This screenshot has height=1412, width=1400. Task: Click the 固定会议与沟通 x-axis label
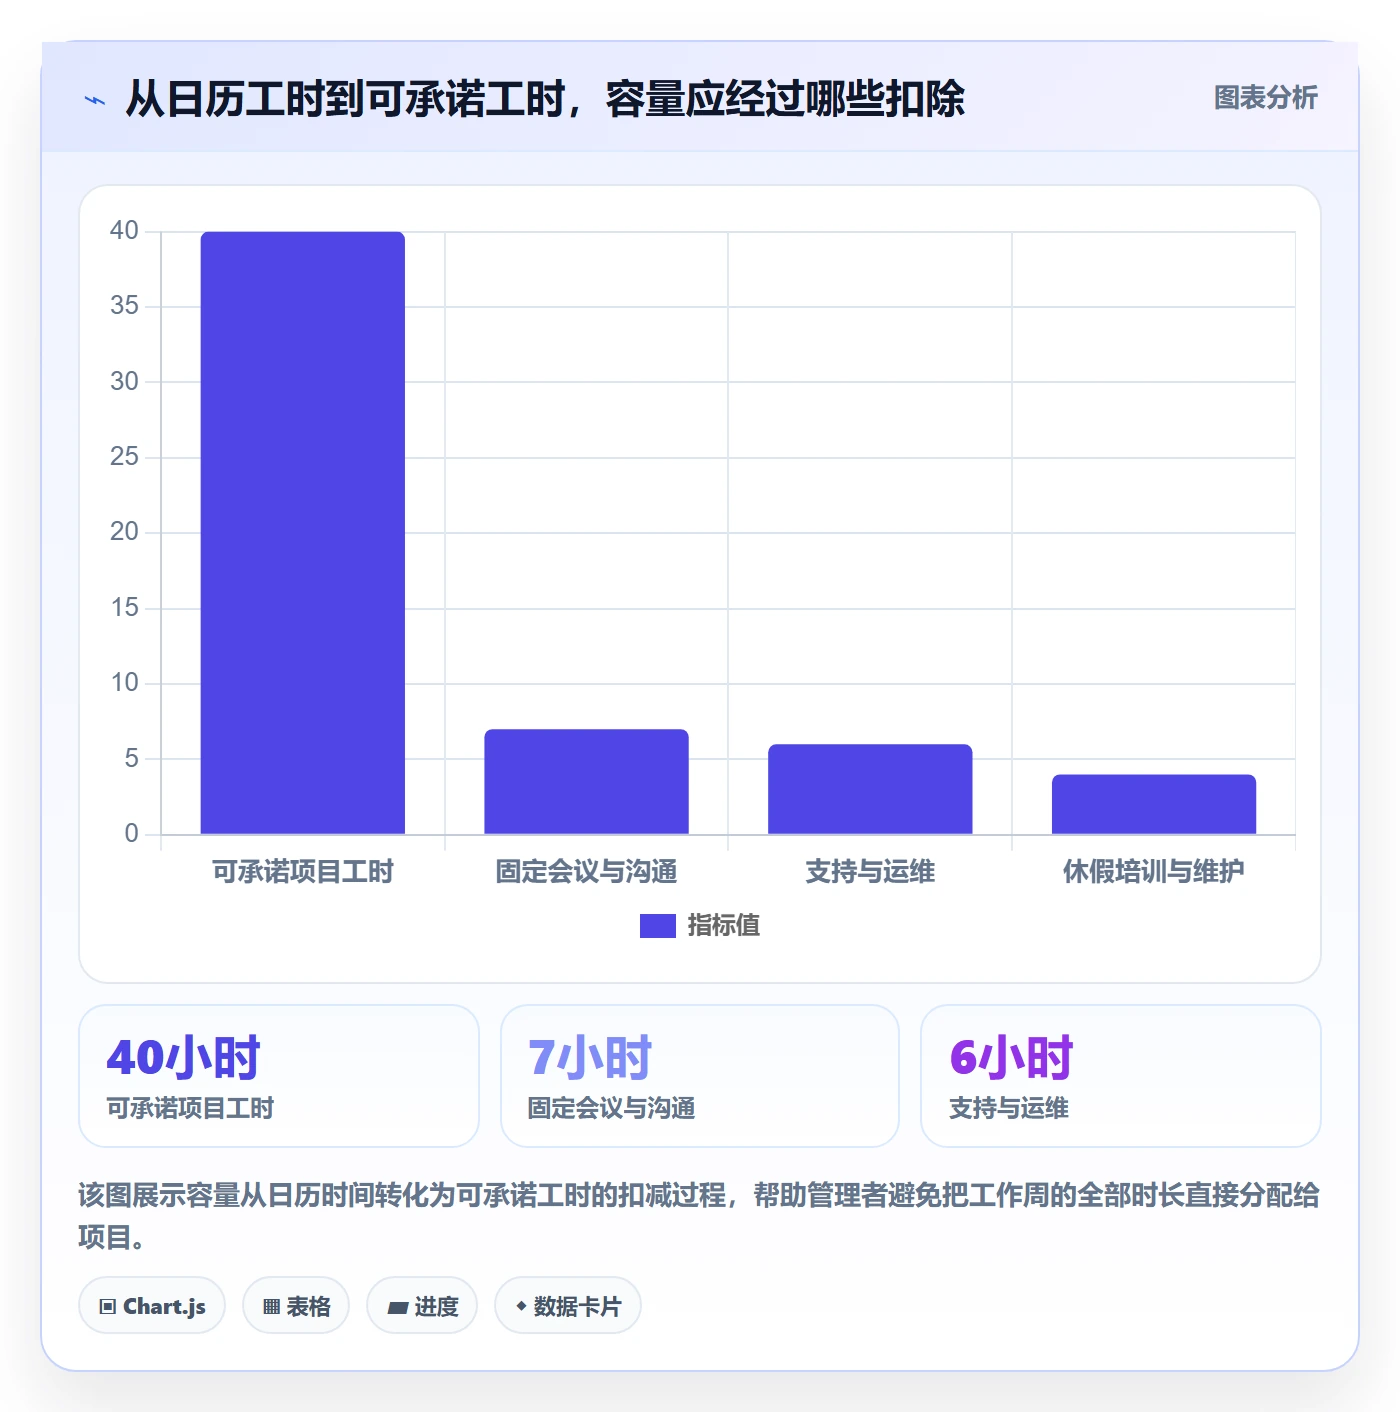(x=587, y=872)
